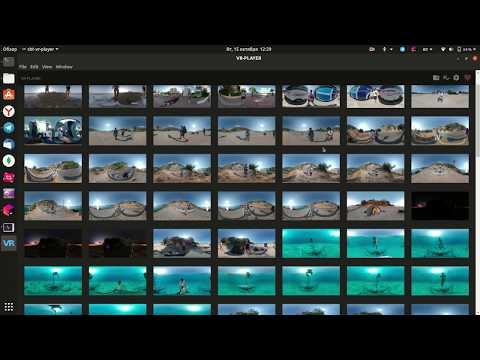Click the pink tray indicator icon
480x360 pixels.
[x=413, y=49]
